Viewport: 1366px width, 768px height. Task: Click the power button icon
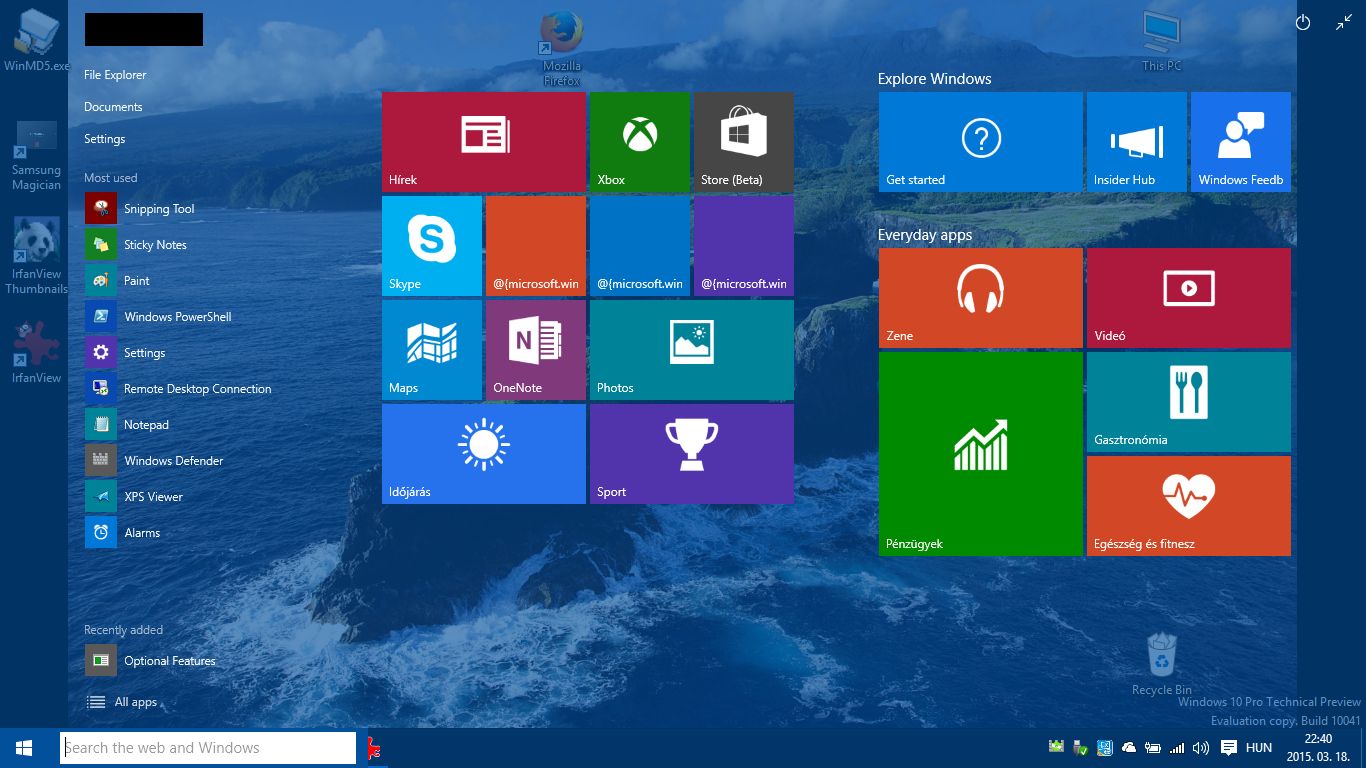(1302, 22)
